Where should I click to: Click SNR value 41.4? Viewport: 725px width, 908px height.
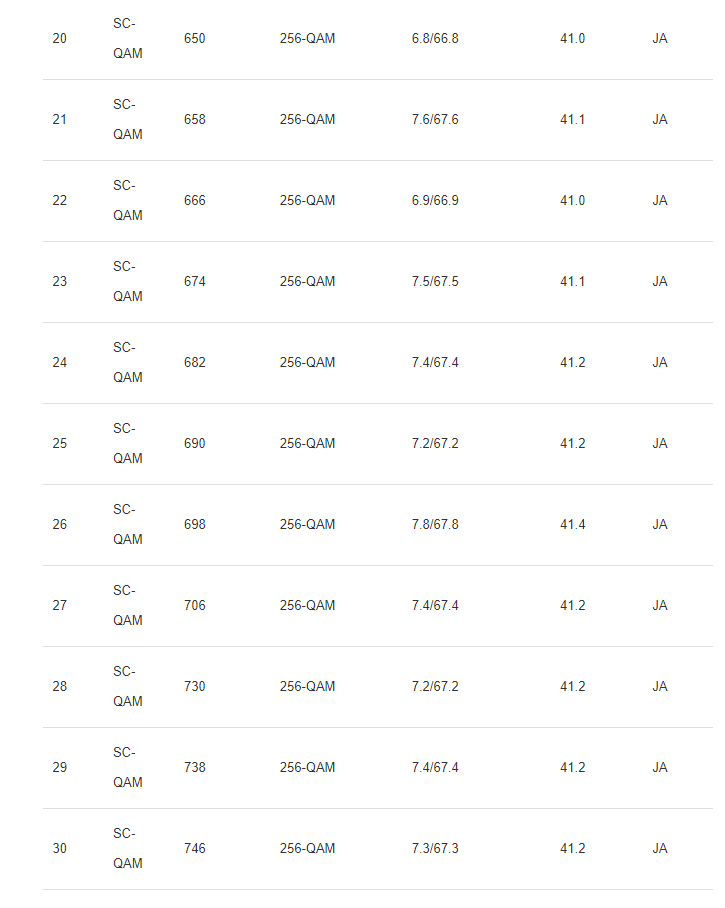[572, 525]
